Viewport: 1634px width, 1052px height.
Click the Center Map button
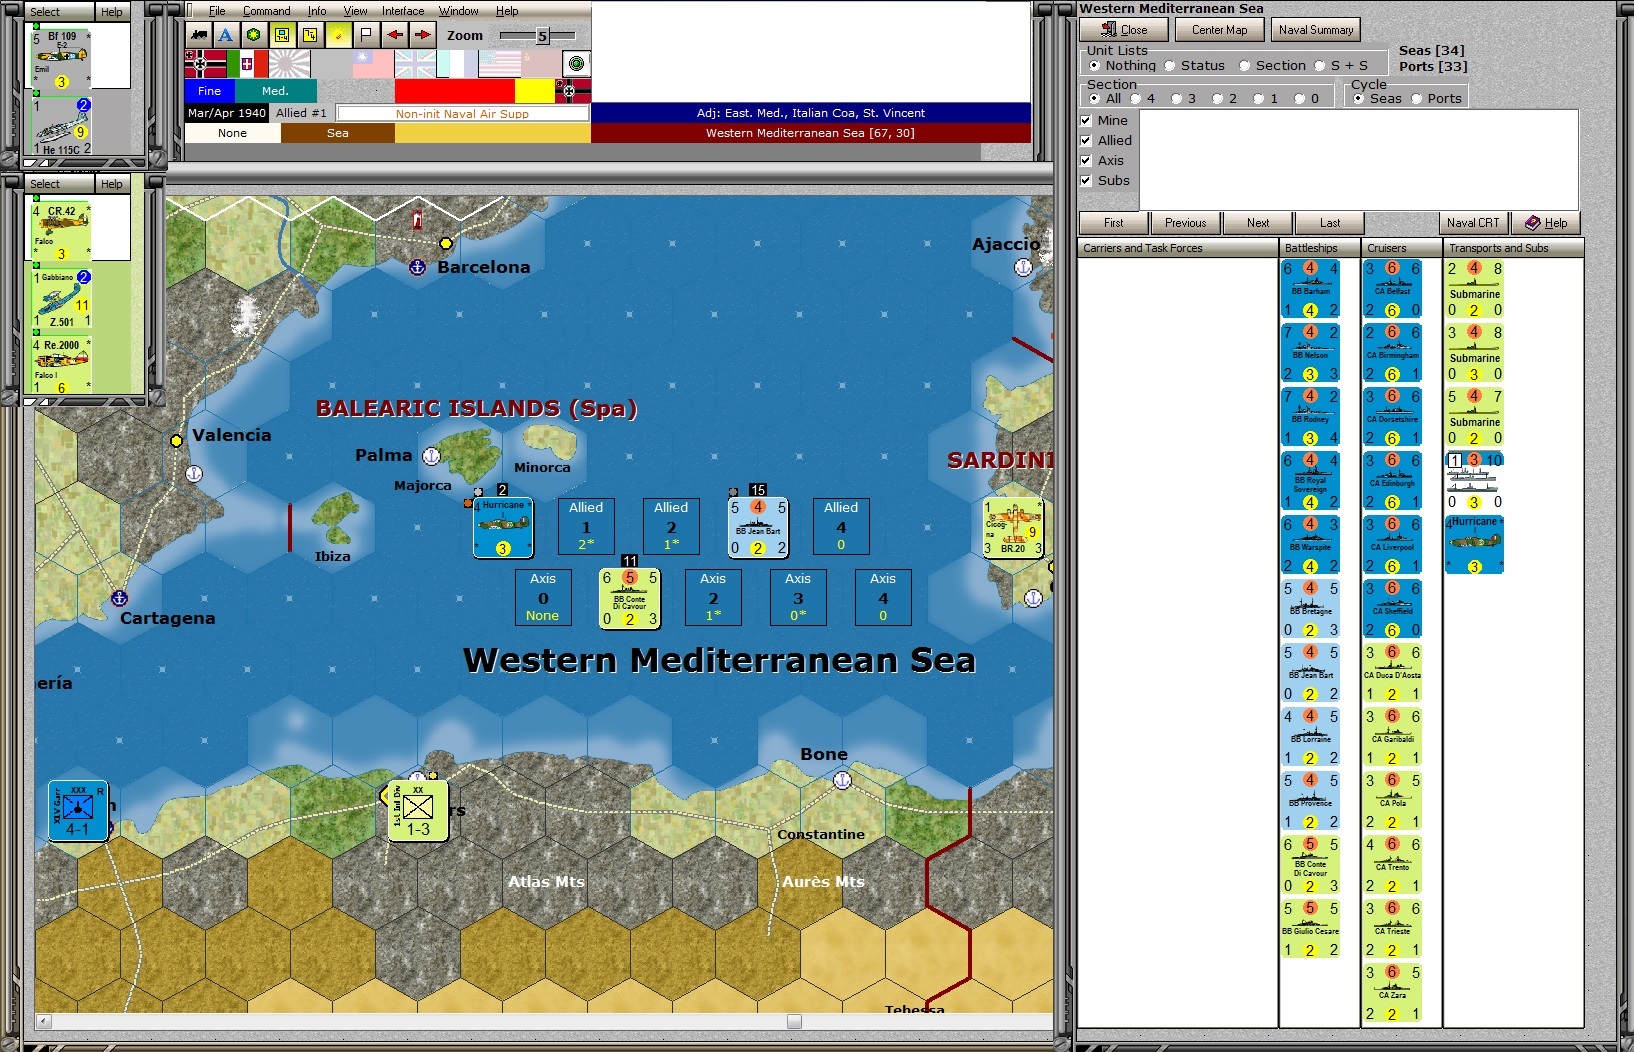click(1219, 30)
